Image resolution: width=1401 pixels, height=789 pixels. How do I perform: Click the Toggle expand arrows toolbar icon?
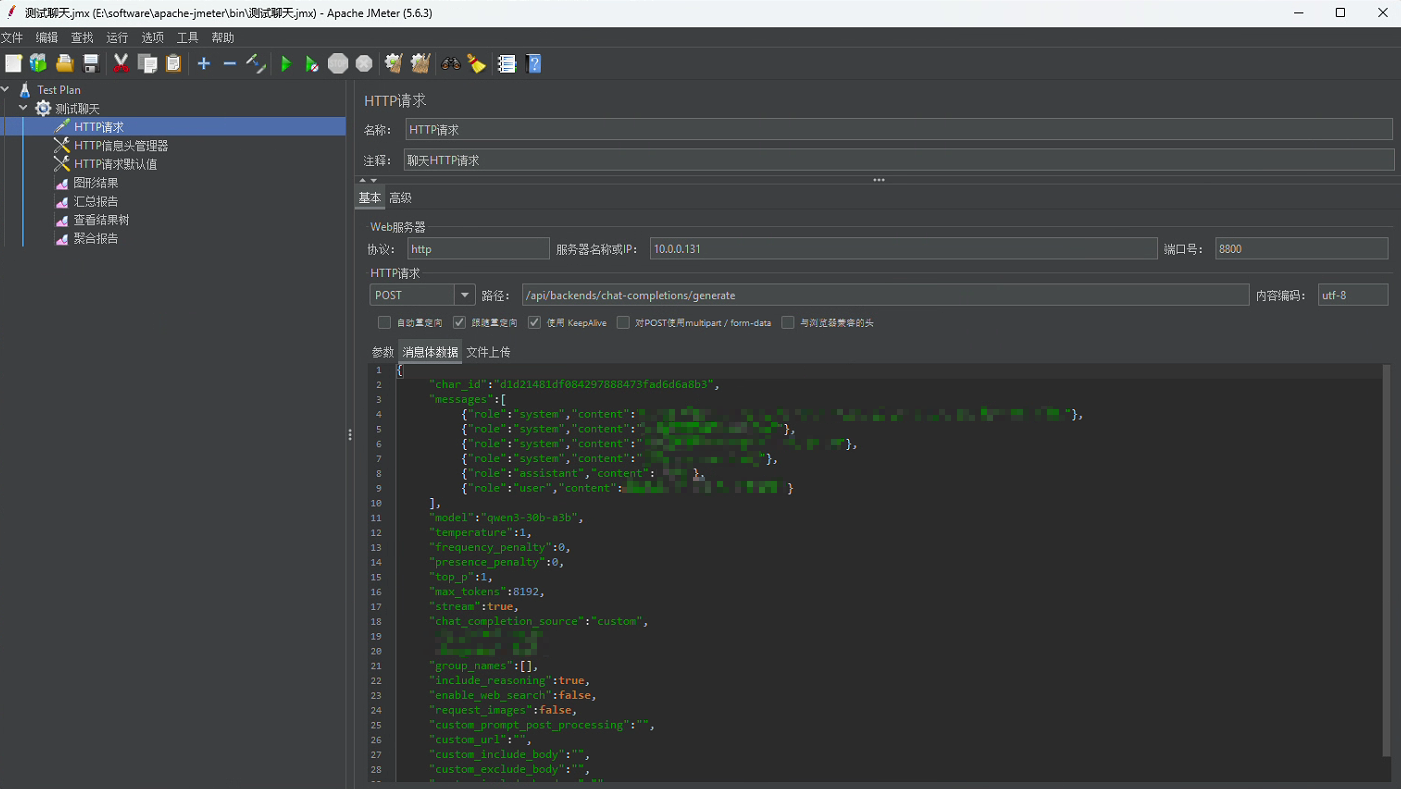(256, 64)
